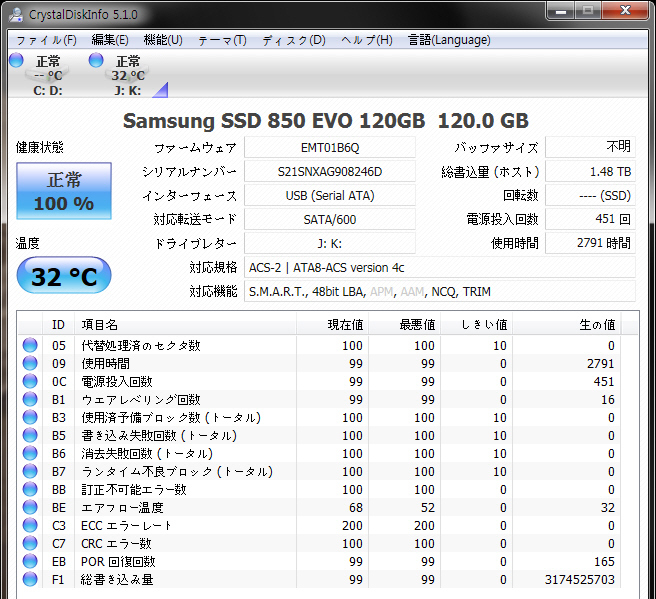Click the power on hours field 2791 時間
The image size is (656, 599).
[590, 243]
